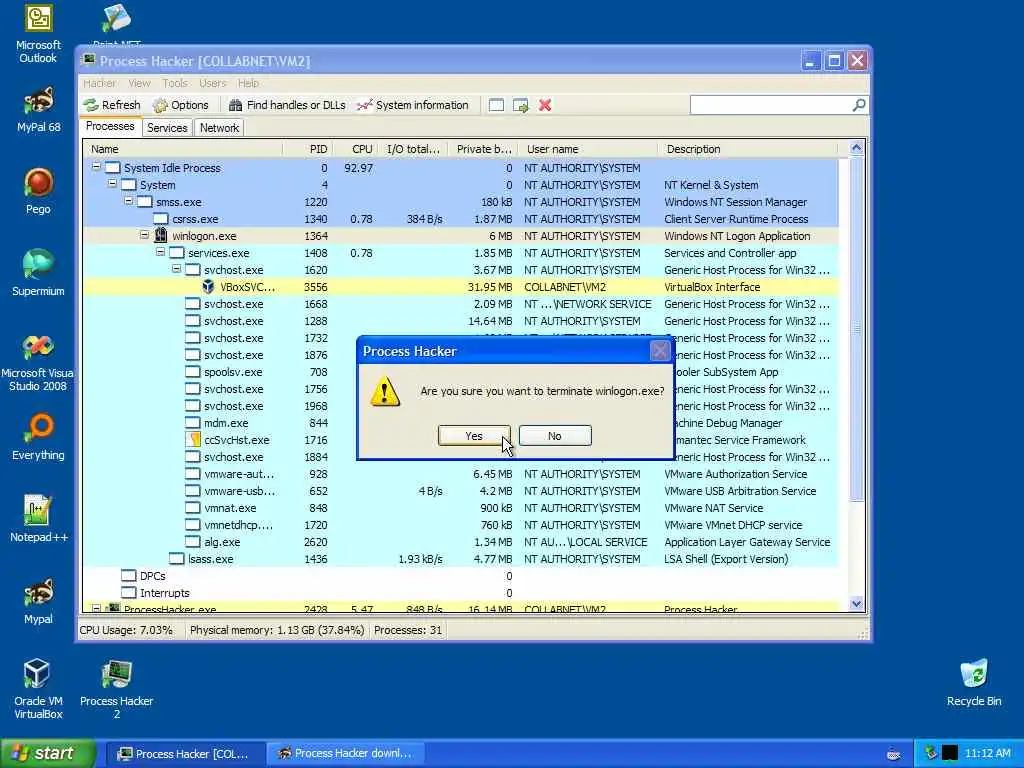This screenshot has height=768, width=1024.
Task: Sort by the CPU column header
Action: 357,149
